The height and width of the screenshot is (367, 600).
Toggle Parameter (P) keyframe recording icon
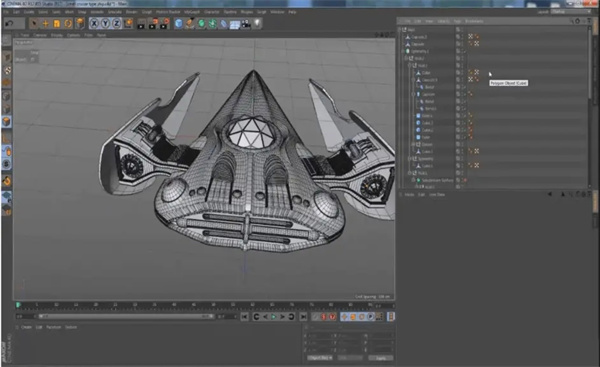click(370, 316)
